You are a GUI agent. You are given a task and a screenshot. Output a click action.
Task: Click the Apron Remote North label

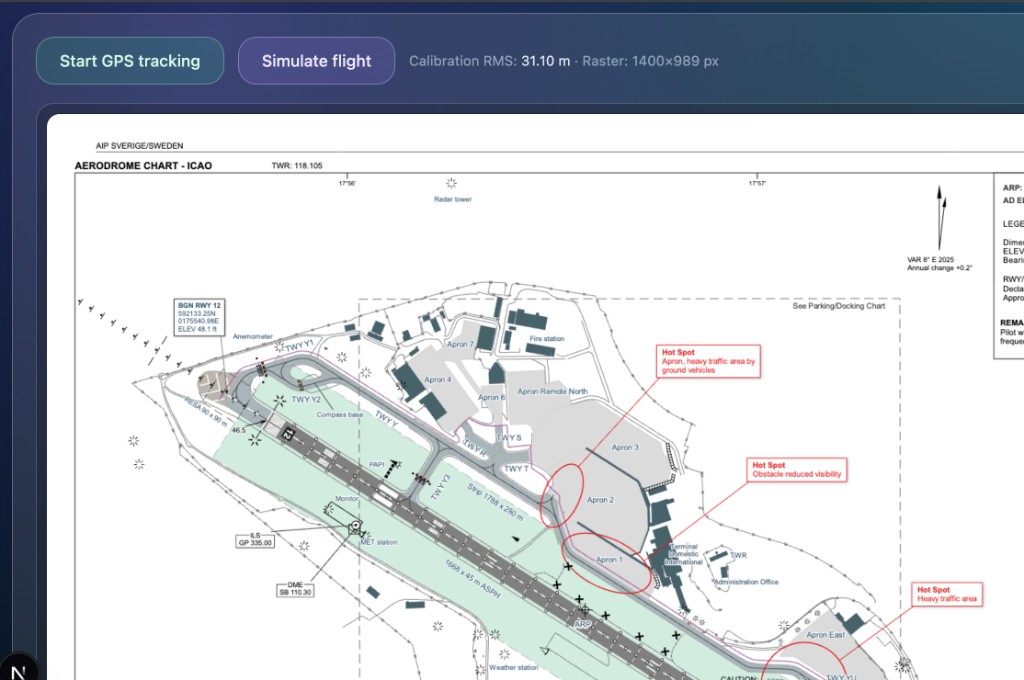pyautogui.click(x=552, y=391)
